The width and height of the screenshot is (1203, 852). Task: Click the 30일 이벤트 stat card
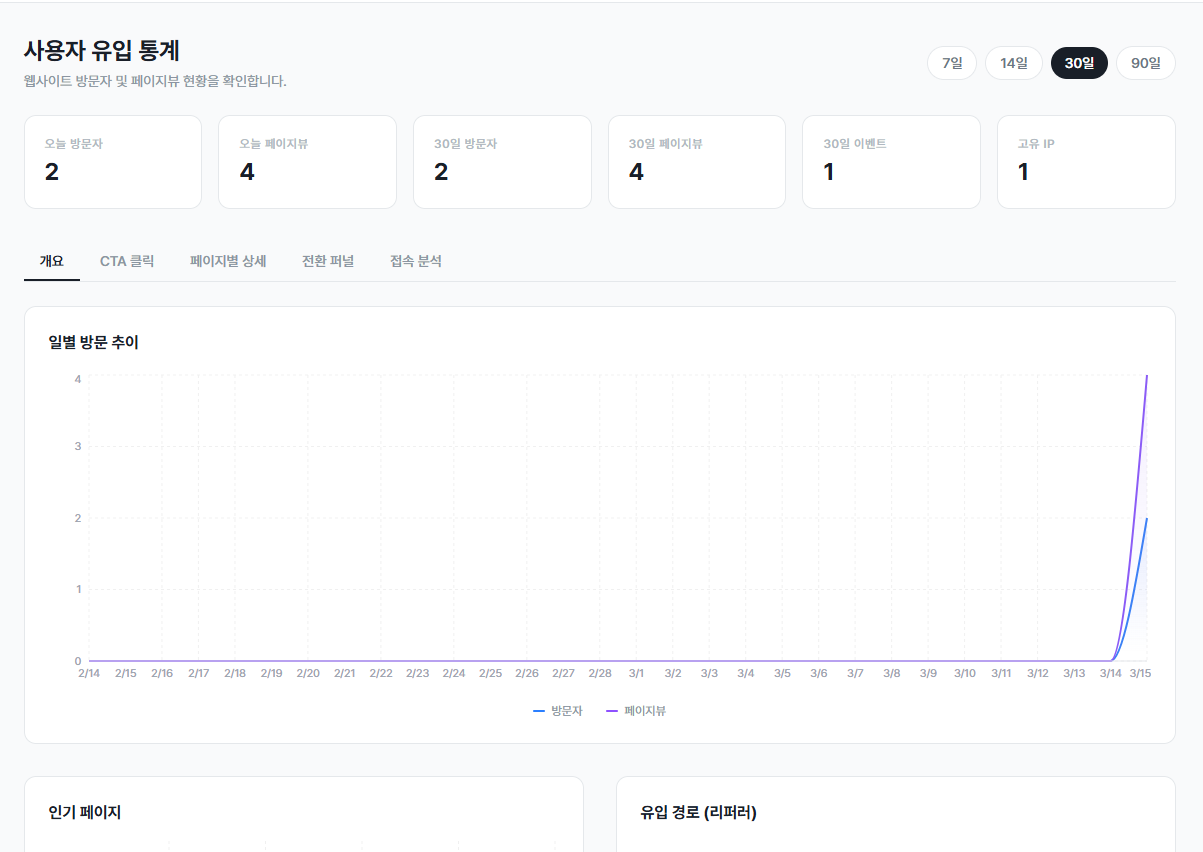pyautogui.click(x=891, y=162)
